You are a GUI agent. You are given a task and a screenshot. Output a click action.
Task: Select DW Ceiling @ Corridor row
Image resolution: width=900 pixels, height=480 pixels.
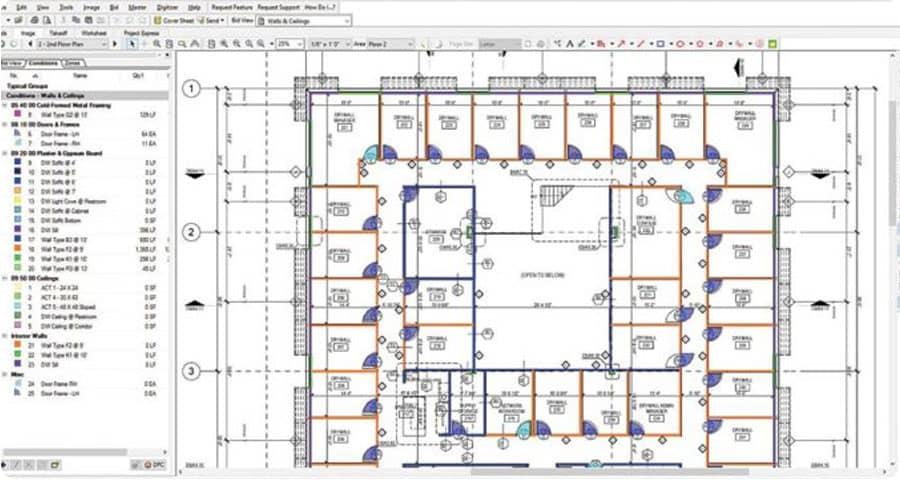pos(85,326)
